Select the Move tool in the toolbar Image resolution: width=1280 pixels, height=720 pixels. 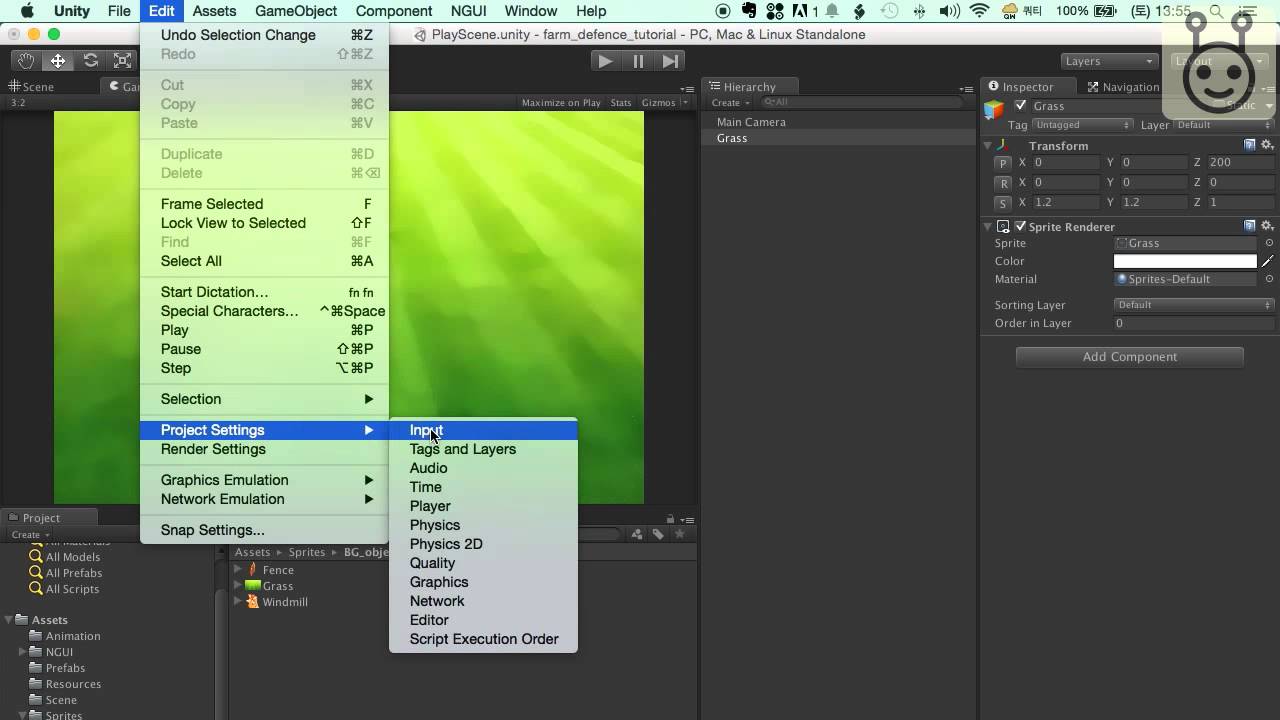pyautogui.click(x=58, y=61)
